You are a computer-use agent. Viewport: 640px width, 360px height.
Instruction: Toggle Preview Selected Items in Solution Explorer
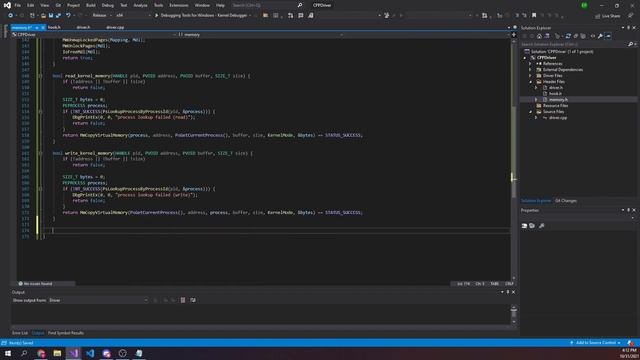click(608, 36)
